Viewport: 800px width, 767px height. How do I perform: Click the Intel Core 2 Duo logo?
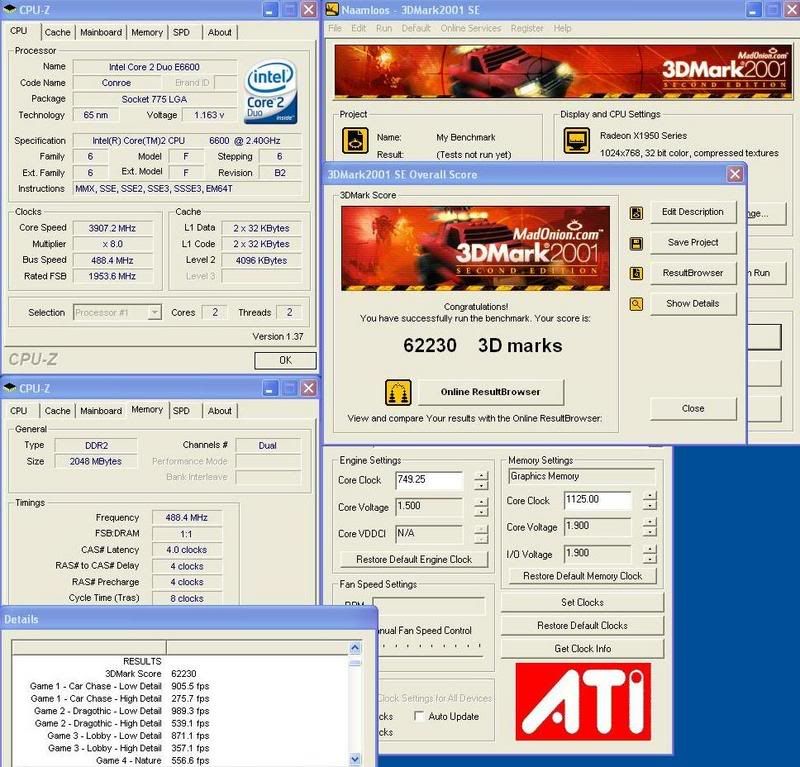(x=270, y=92)
